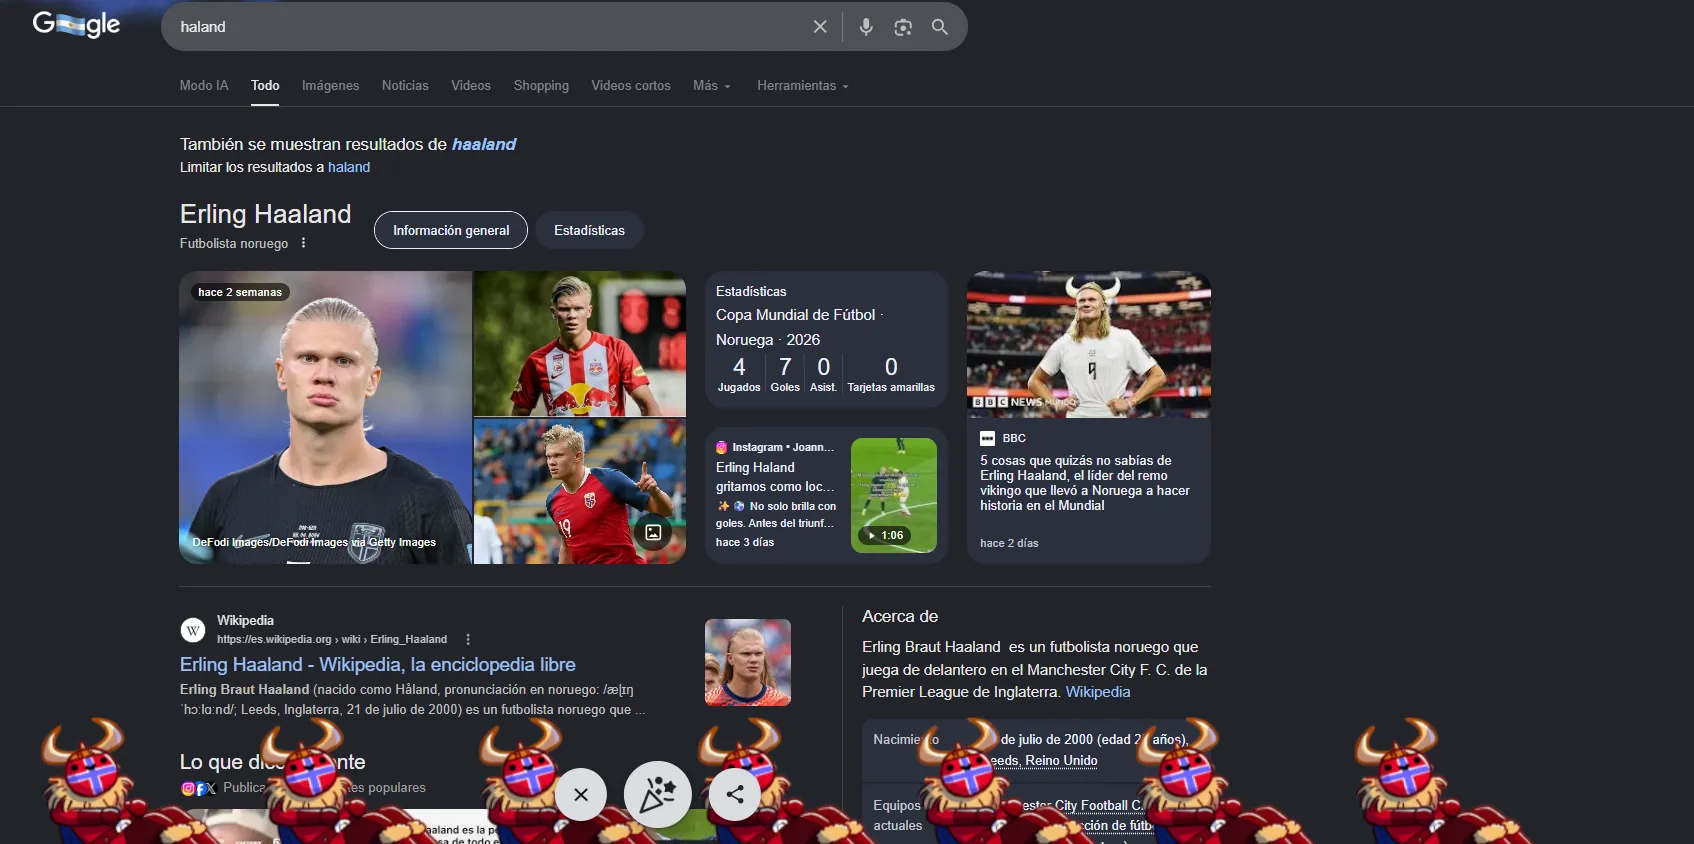Open the Shopping tab
Viewport: 1694px width, 844px height.
pos(541,85)
